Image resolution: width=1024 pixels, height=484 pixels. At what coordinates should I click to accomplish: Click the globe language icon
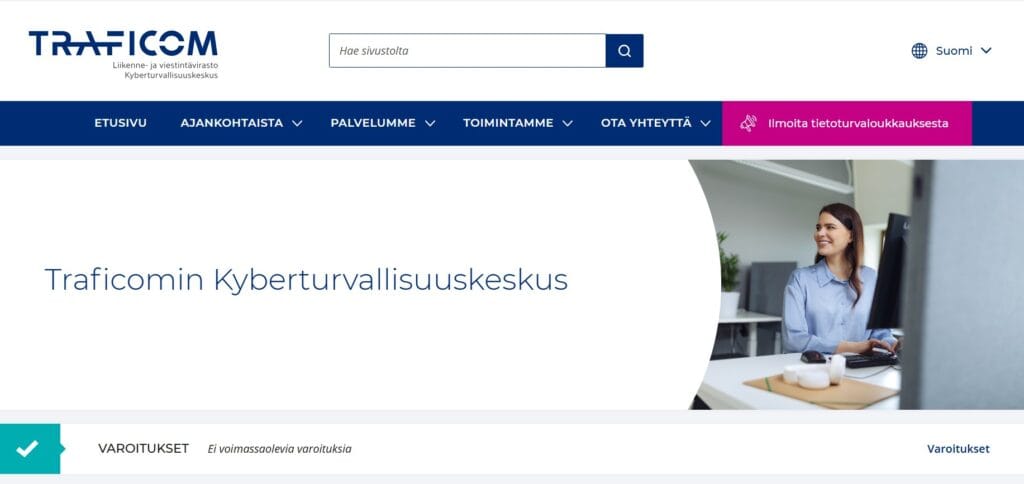pyautogui.click(x=919, y=51)
